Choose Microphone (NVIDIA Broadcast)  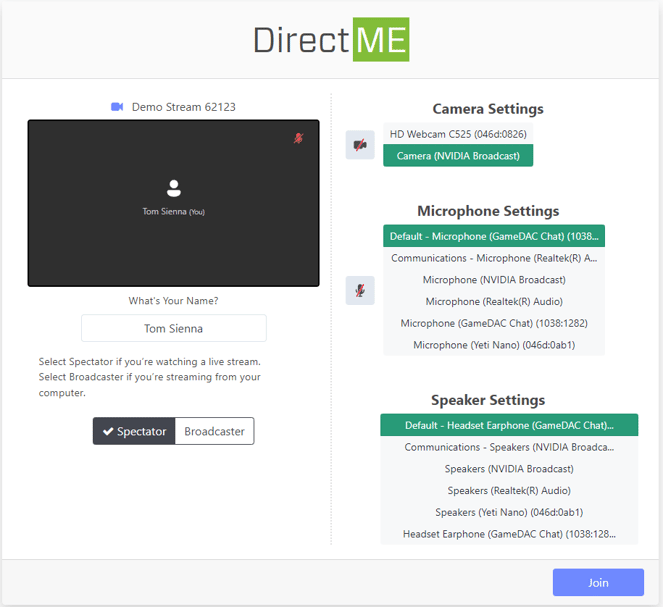pyautogui.click(x=494, y=280)
